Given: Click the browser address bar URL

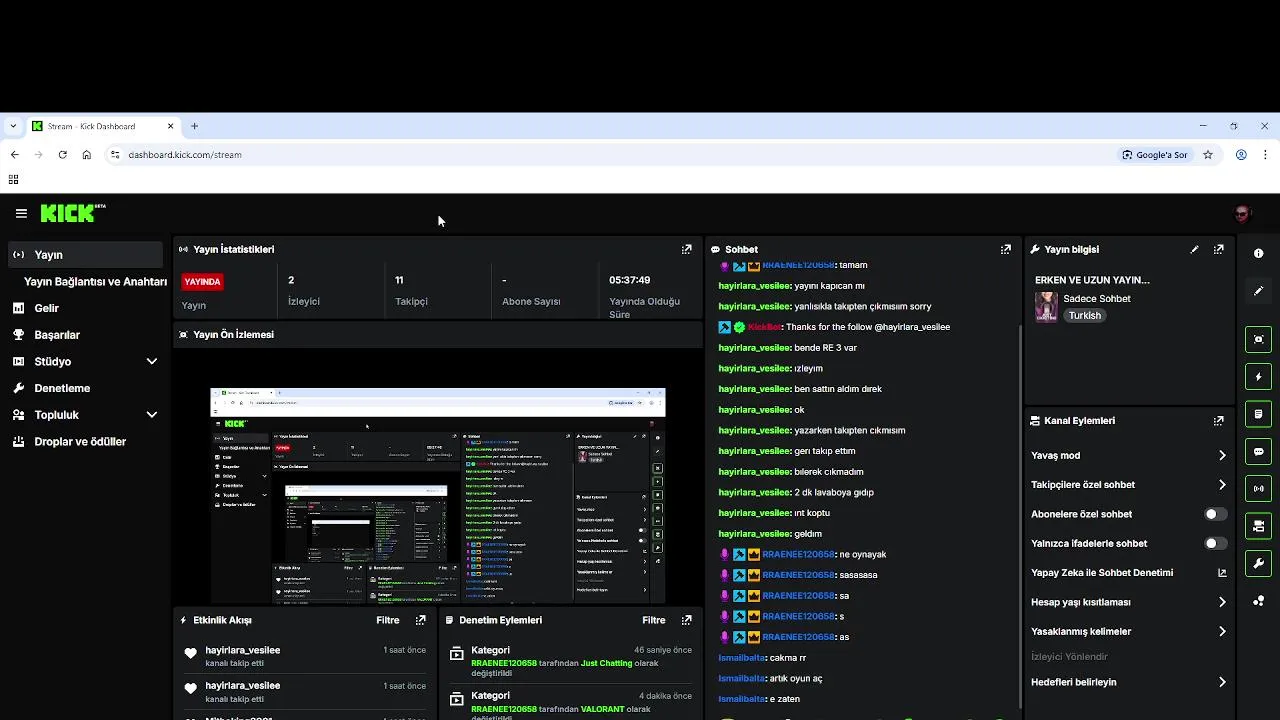Looking at the screenshot, I should [x=185, y=155].
